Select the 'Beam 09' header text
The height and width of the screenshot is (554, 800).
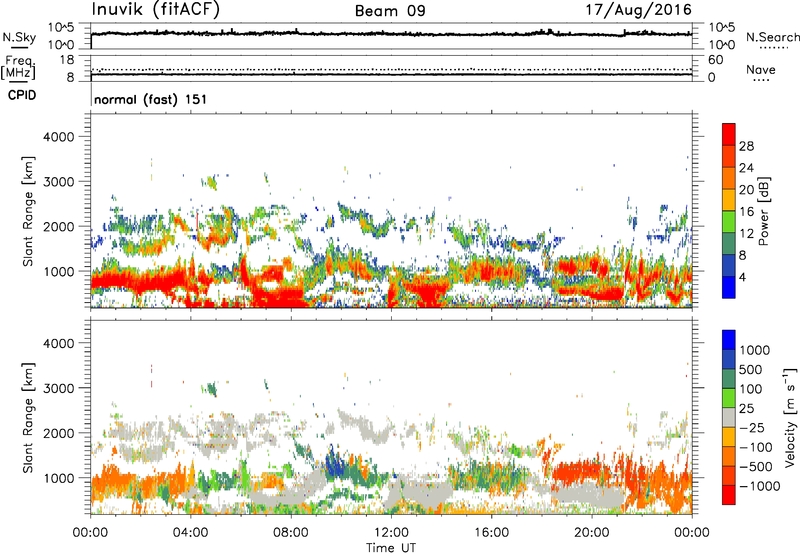[x=390, y=11]
